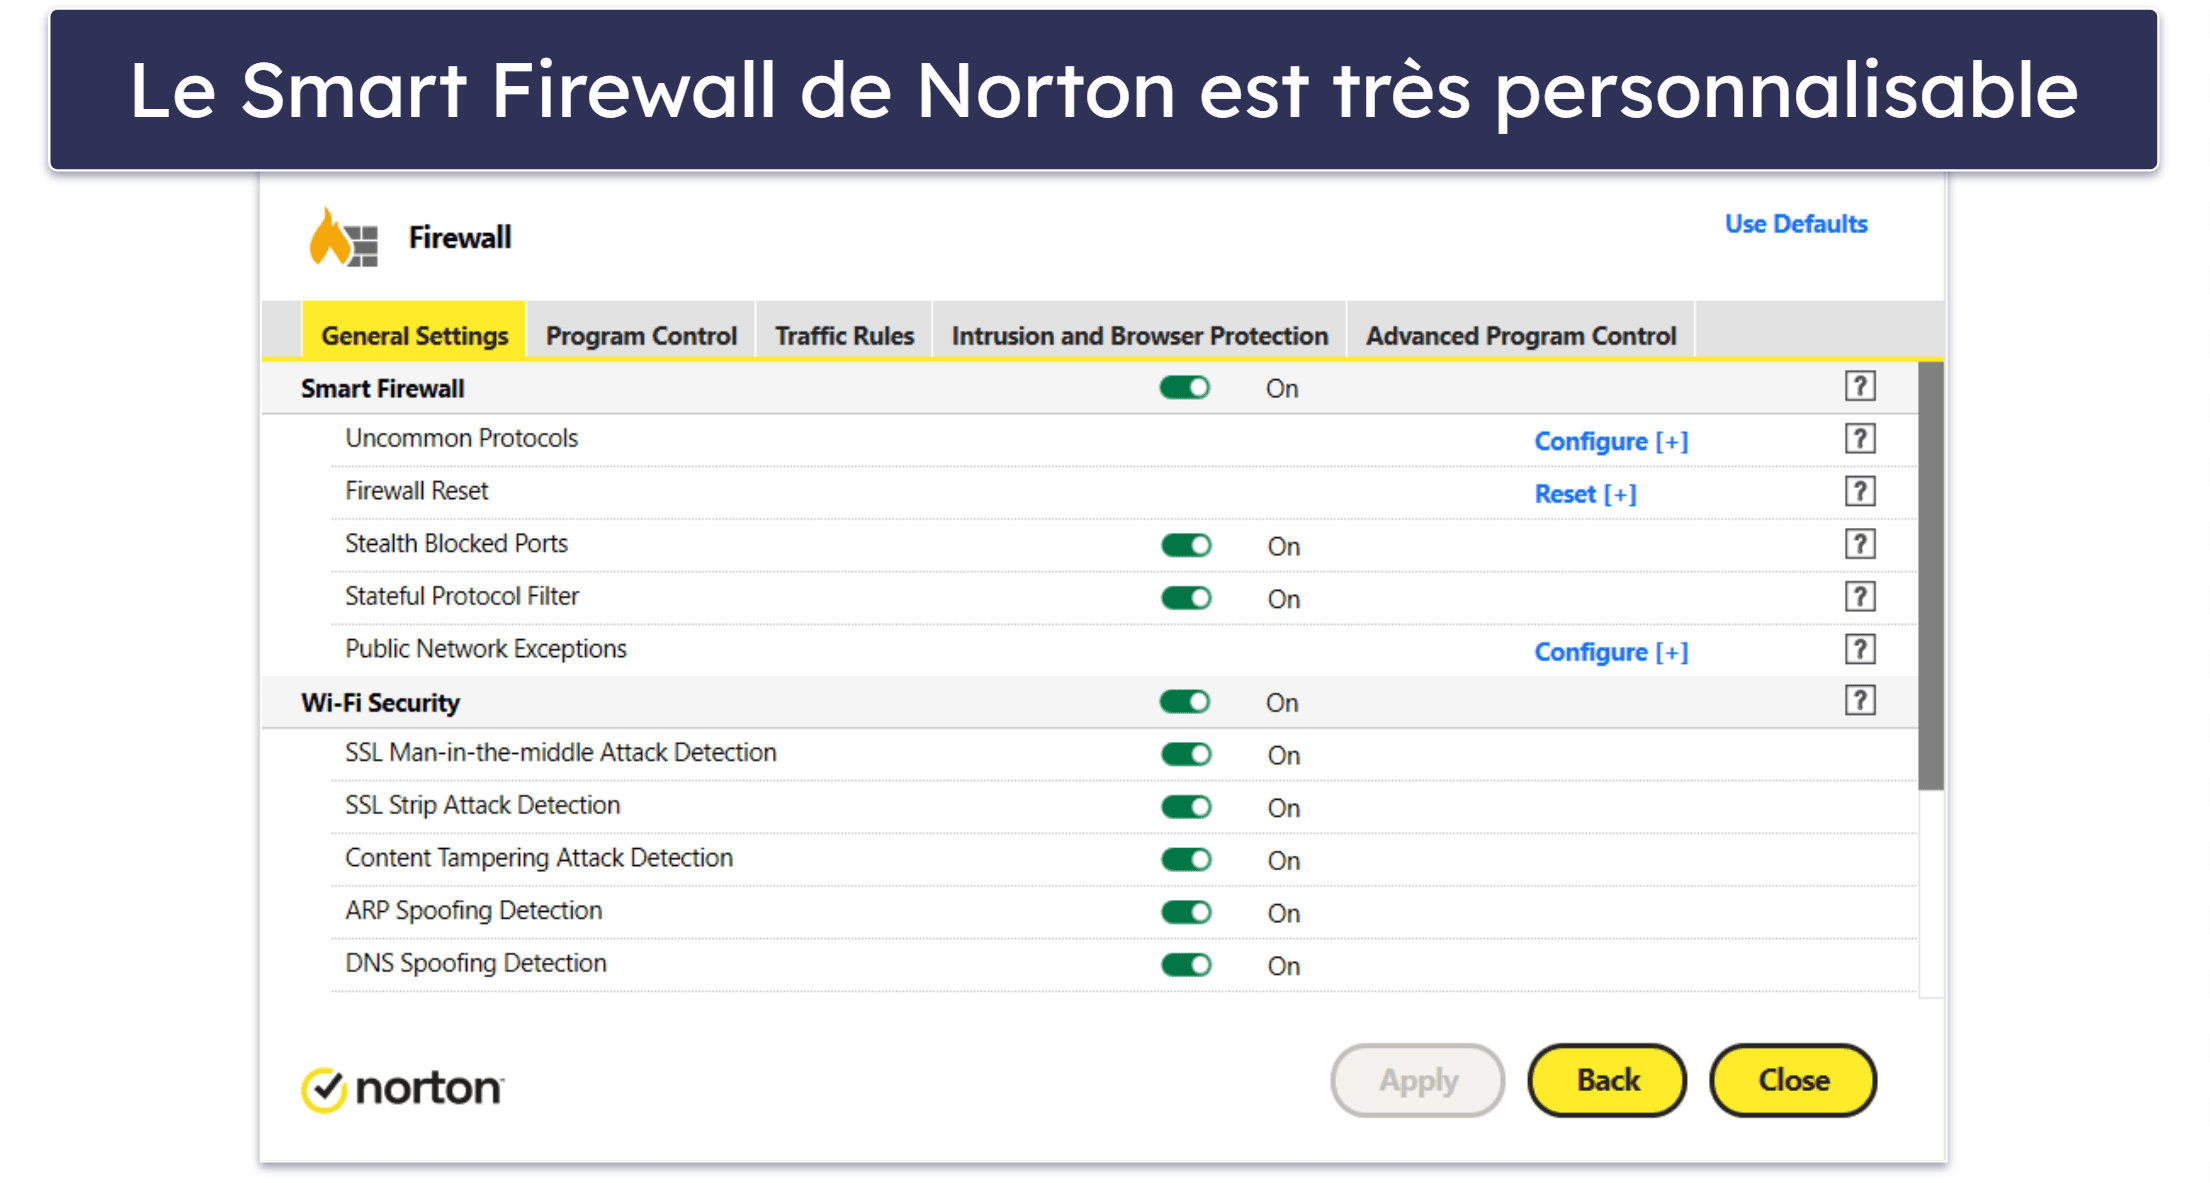
Task: Click the settings list vertical scrollbar
Action: point(1931,576)
